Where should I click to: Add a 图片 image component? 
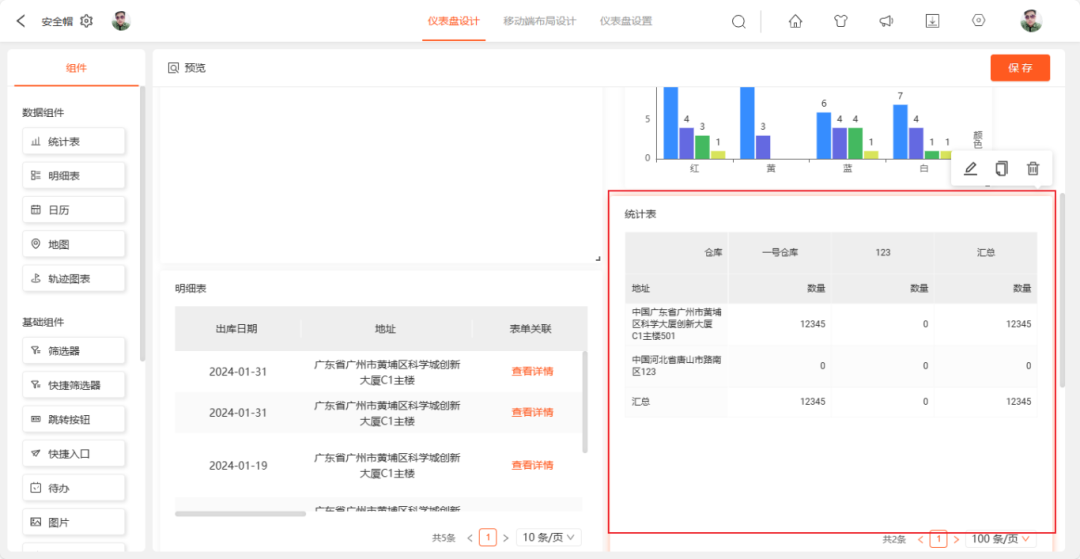74,523
